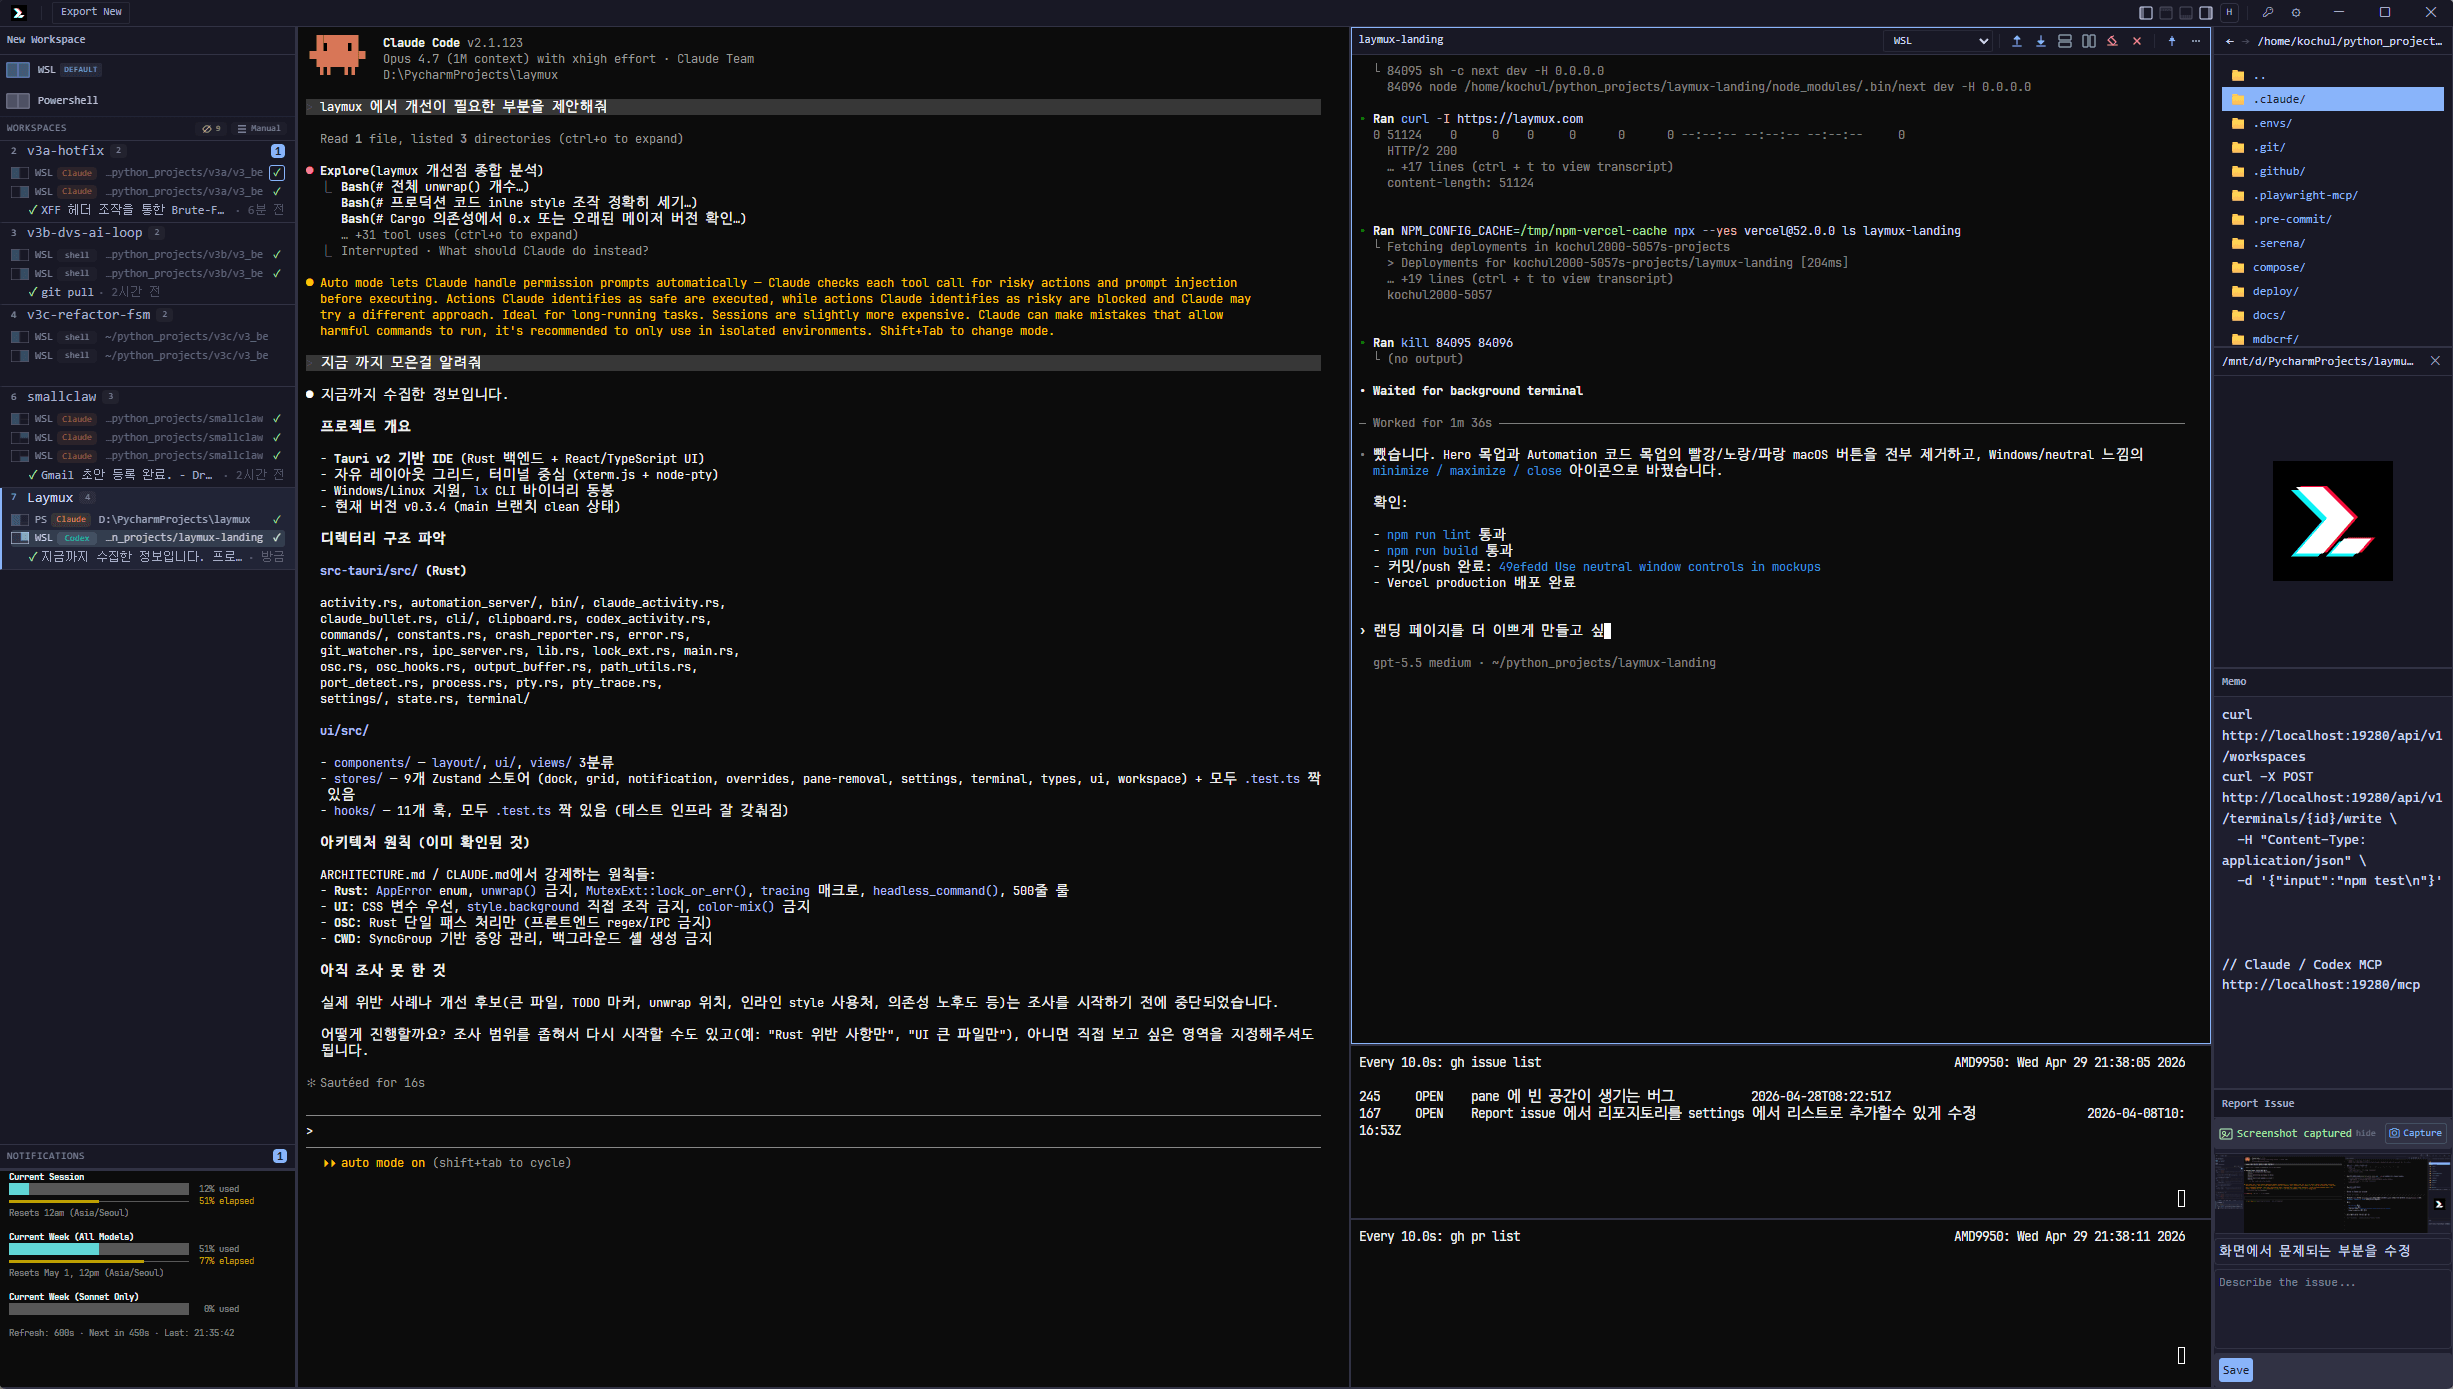Viewport: 2453px width, 1389px height.
Task: Open the Manual sort dropdown in Workspaces
Action: click(x=259, y=128)
